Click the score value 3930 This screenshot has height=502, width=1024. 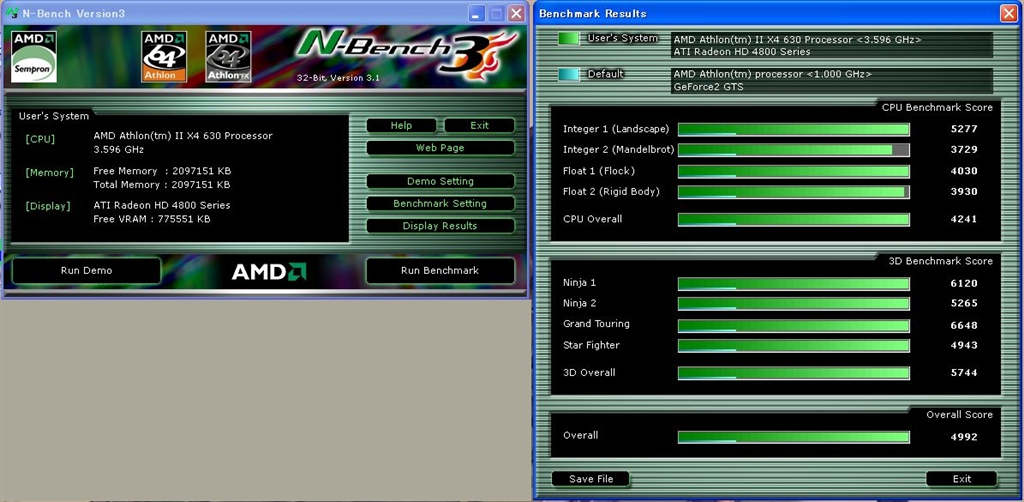[x=964, y=191]
